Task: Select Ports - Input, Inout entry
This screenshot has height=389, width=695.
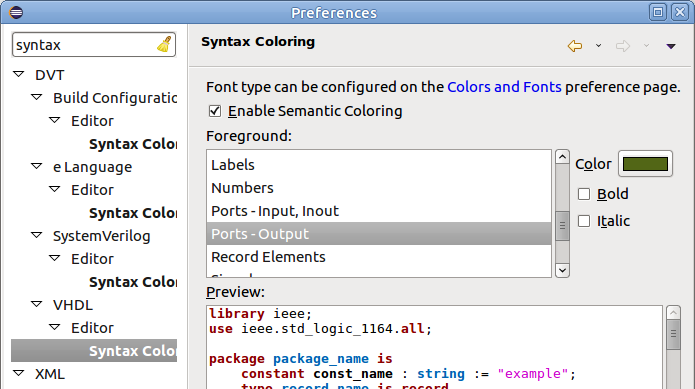Action: (x=379, y=211)
